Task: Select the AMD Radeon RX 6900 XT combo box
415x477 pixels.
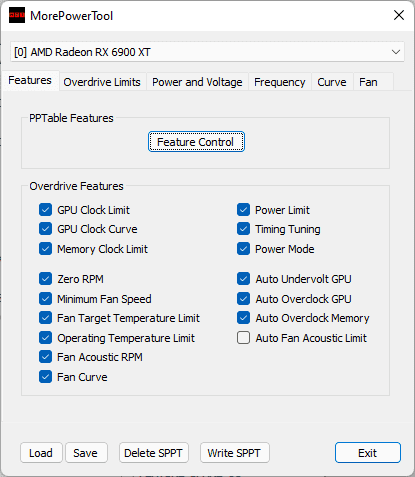Action: click(207, 52)
